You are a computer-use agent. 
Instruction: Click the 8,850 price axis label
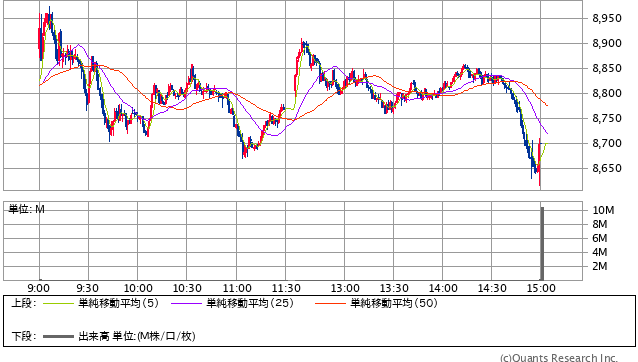(x=607, y=68)
